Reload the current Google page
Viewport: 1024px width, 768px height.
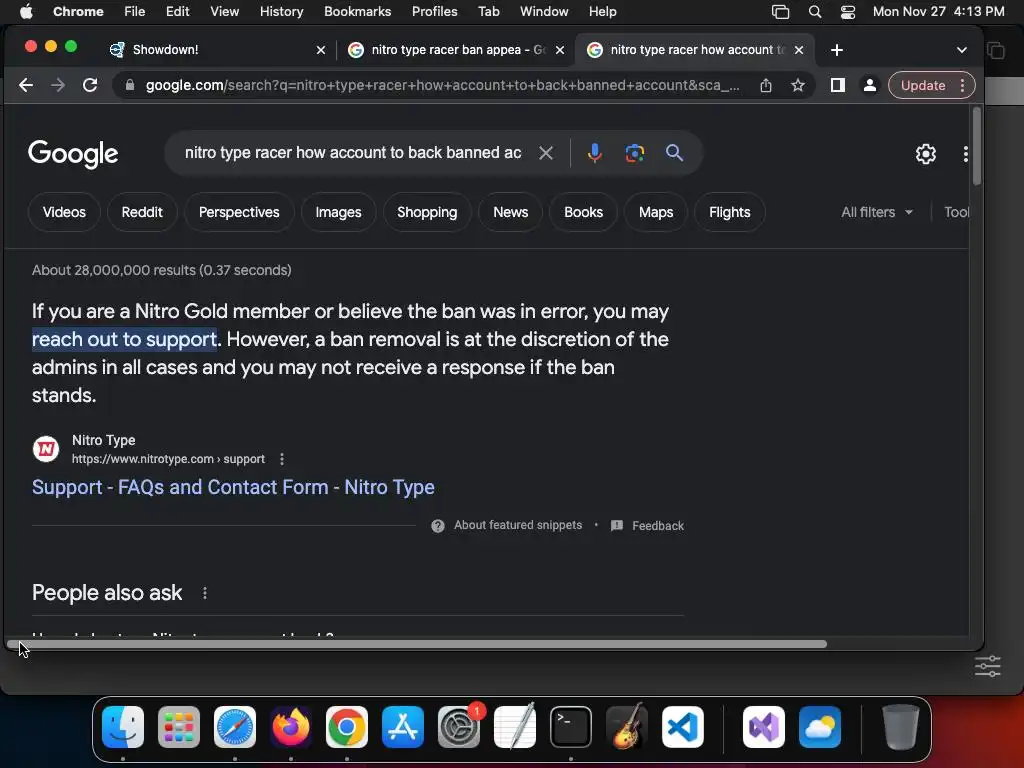[x=90, y=85]
